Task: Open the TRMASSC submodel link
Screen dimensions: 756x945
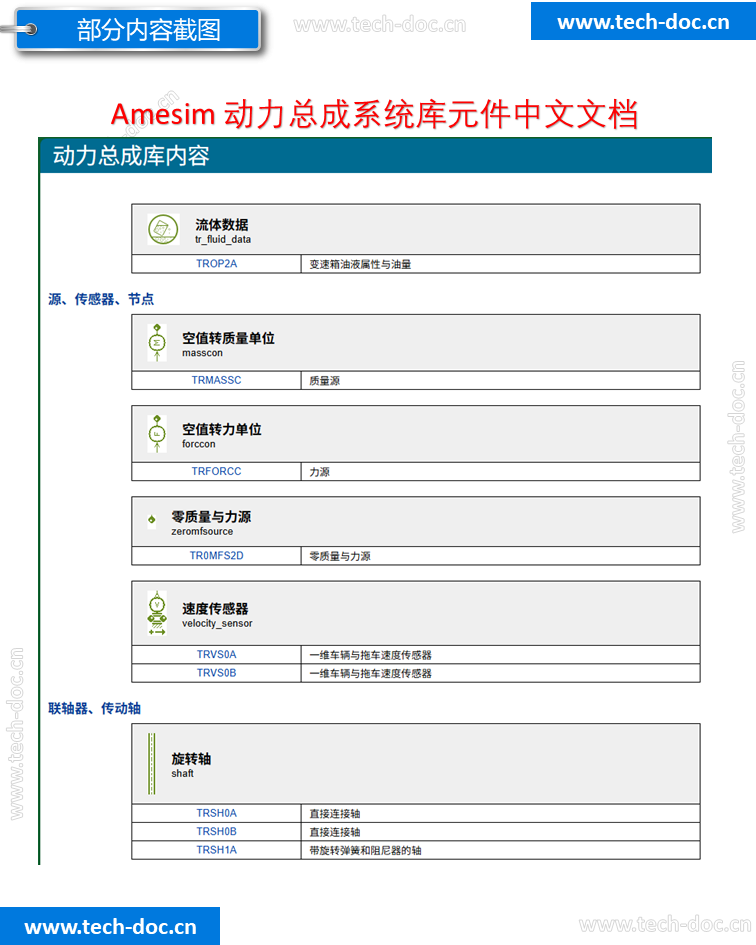Action: click(x=216, y=380)
